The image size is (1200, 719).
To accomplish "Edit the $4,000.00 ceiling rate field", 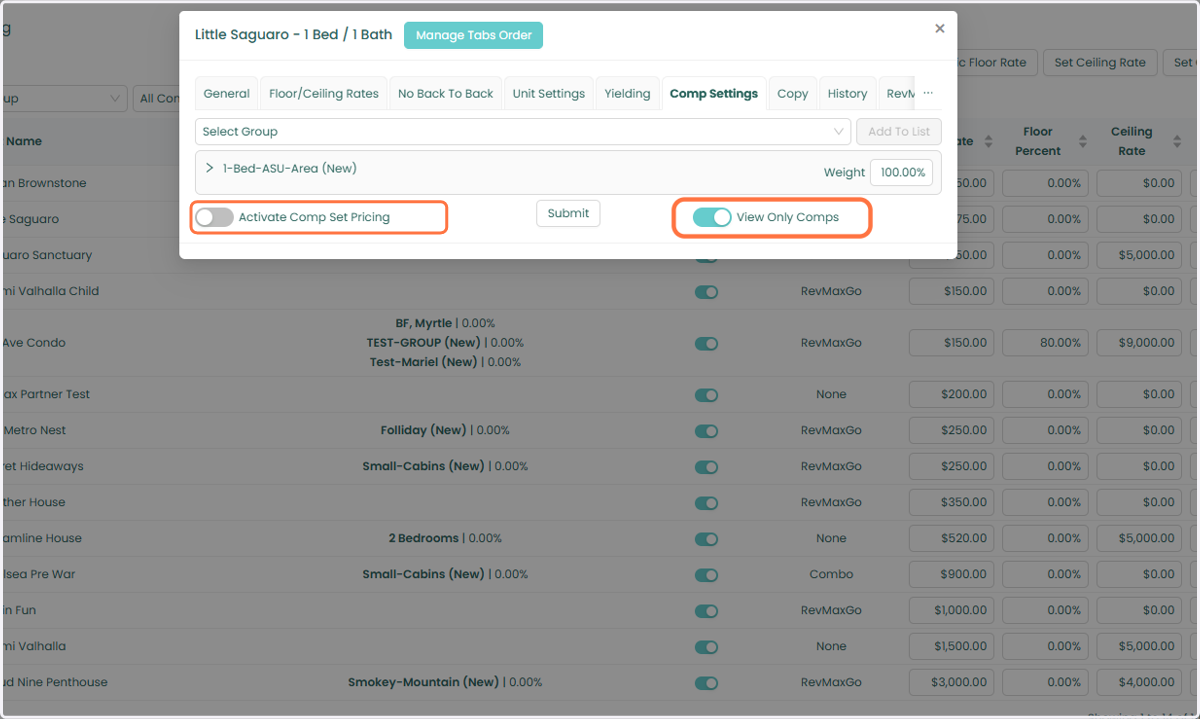I will [1139, 683].
